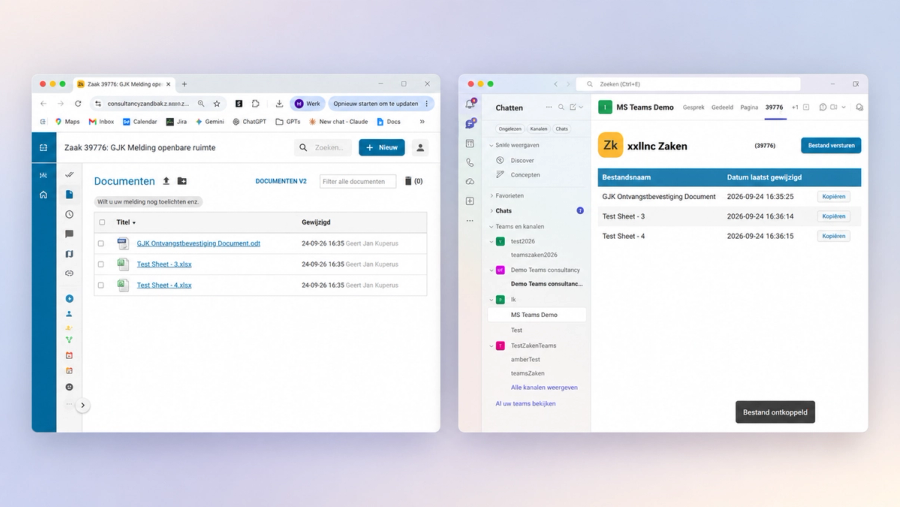Switch to Gedeeld tab
Image resolution: width=900 pixels, height=507 pixels.
[722, 107]
